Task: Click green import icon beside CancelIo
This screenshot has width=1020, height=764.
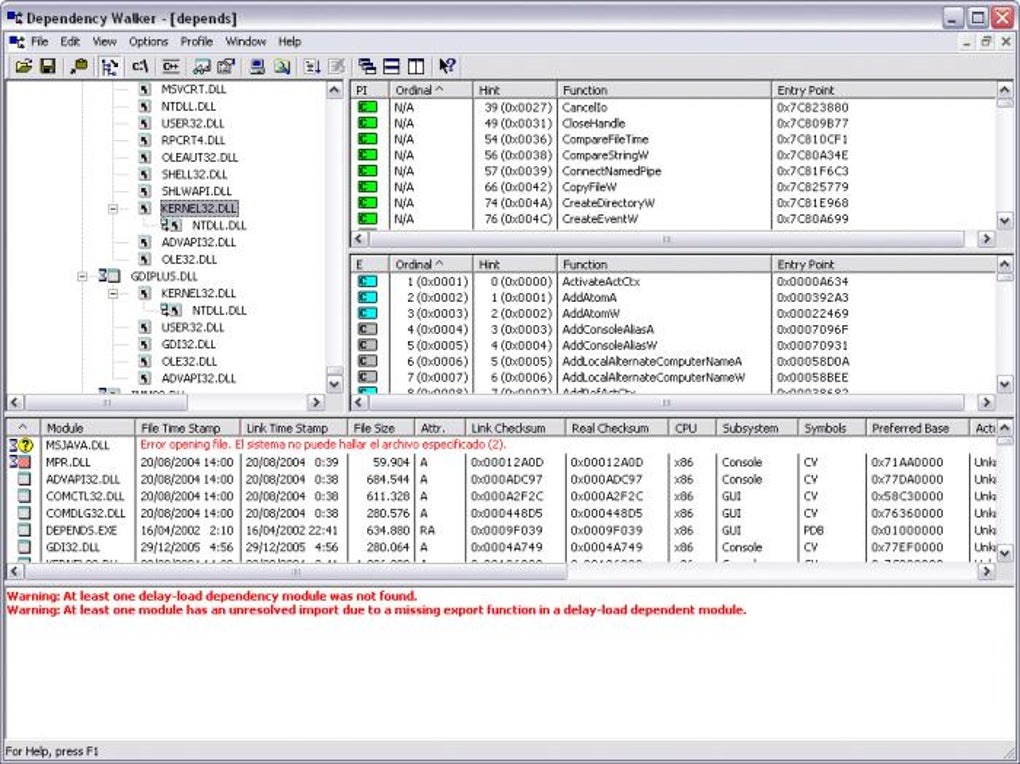Action: 368,107
